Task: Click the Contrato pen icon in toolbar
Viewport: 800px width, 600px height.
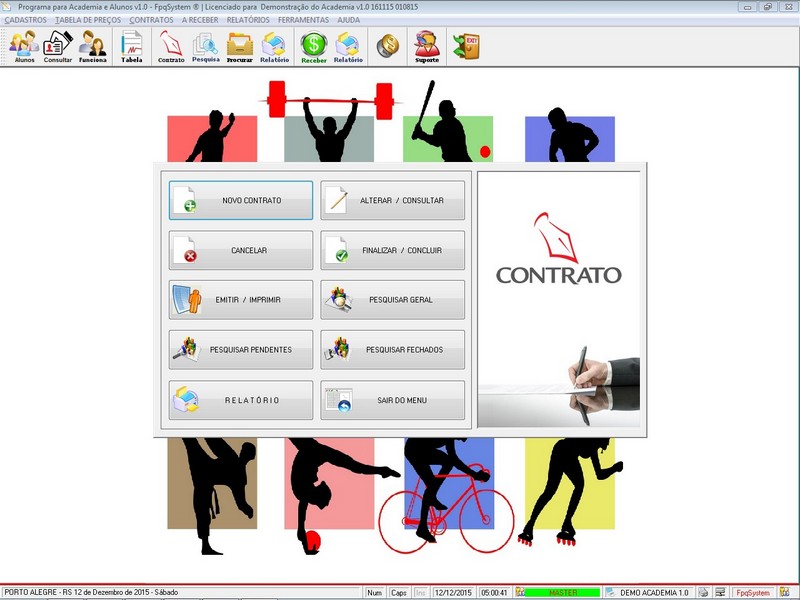Action: pos(171,46)
